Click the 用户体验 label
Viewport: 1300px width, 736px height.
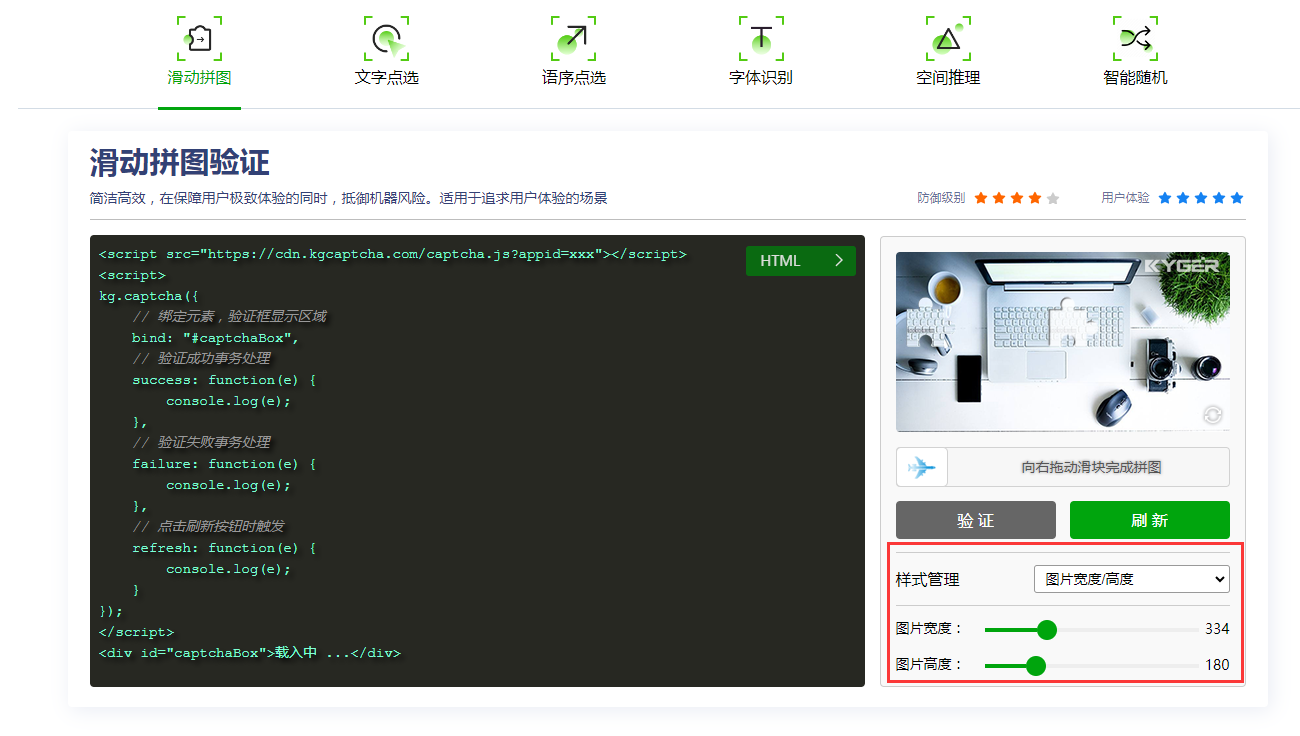coord(1125,198)
